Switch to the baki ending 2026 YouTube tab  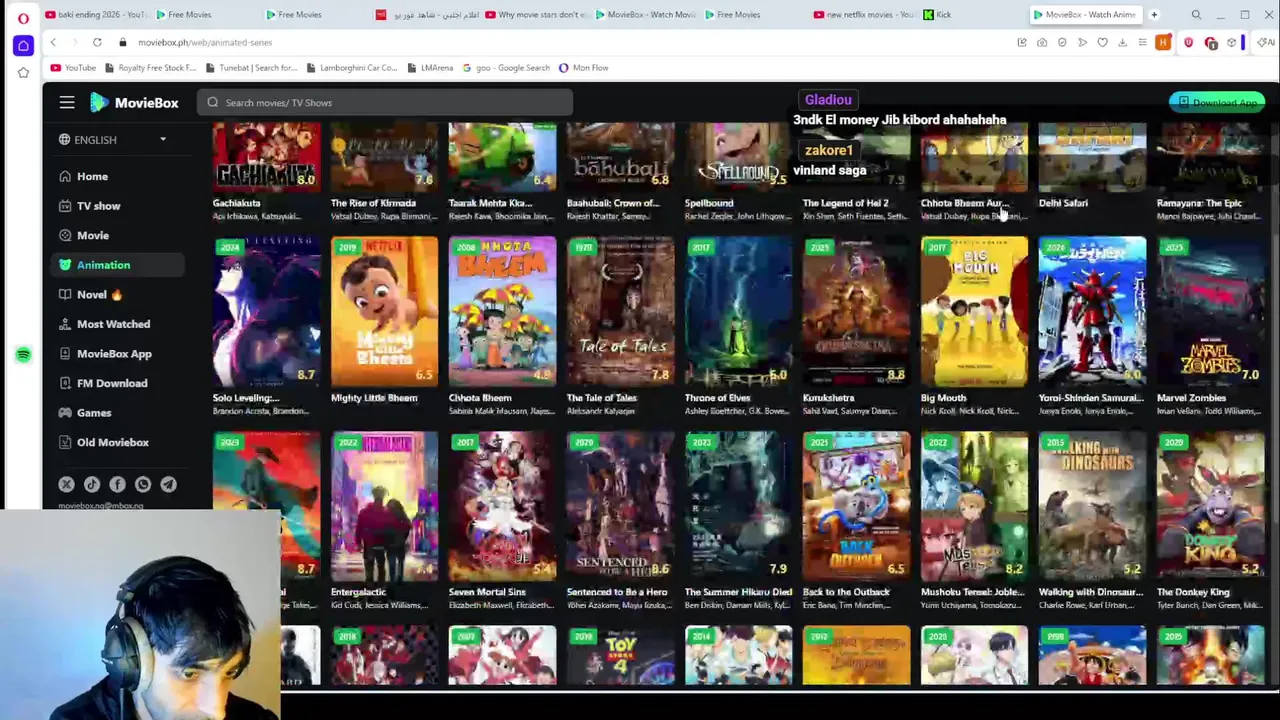coord(95,15)
